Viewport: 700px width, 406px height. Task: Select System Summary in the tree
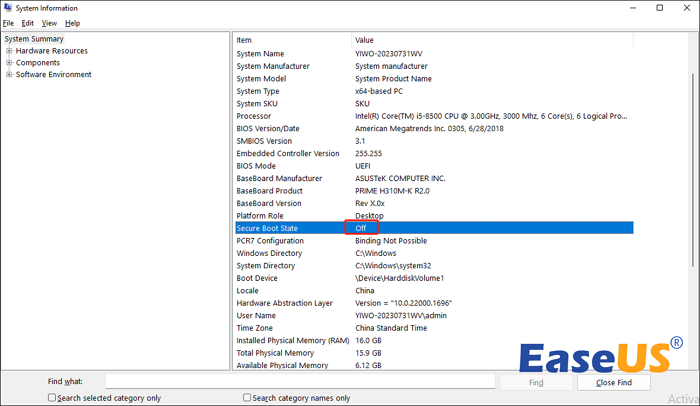click(34, 39)
